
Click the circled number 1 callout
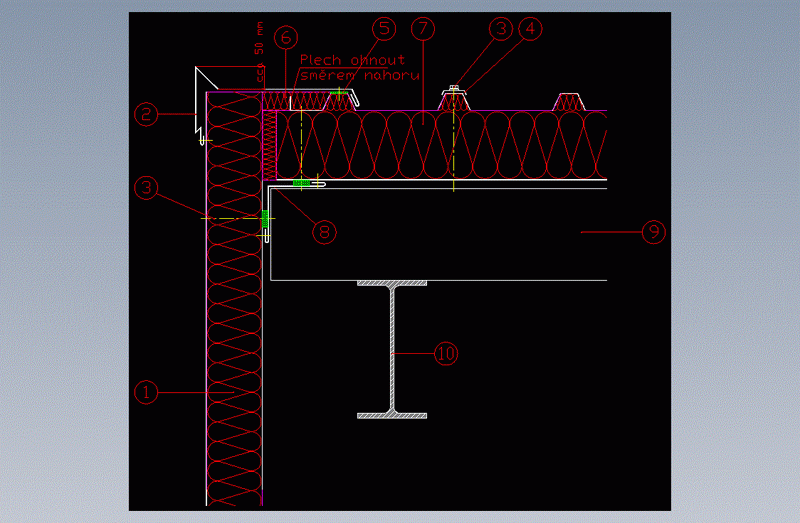point(146,393)
